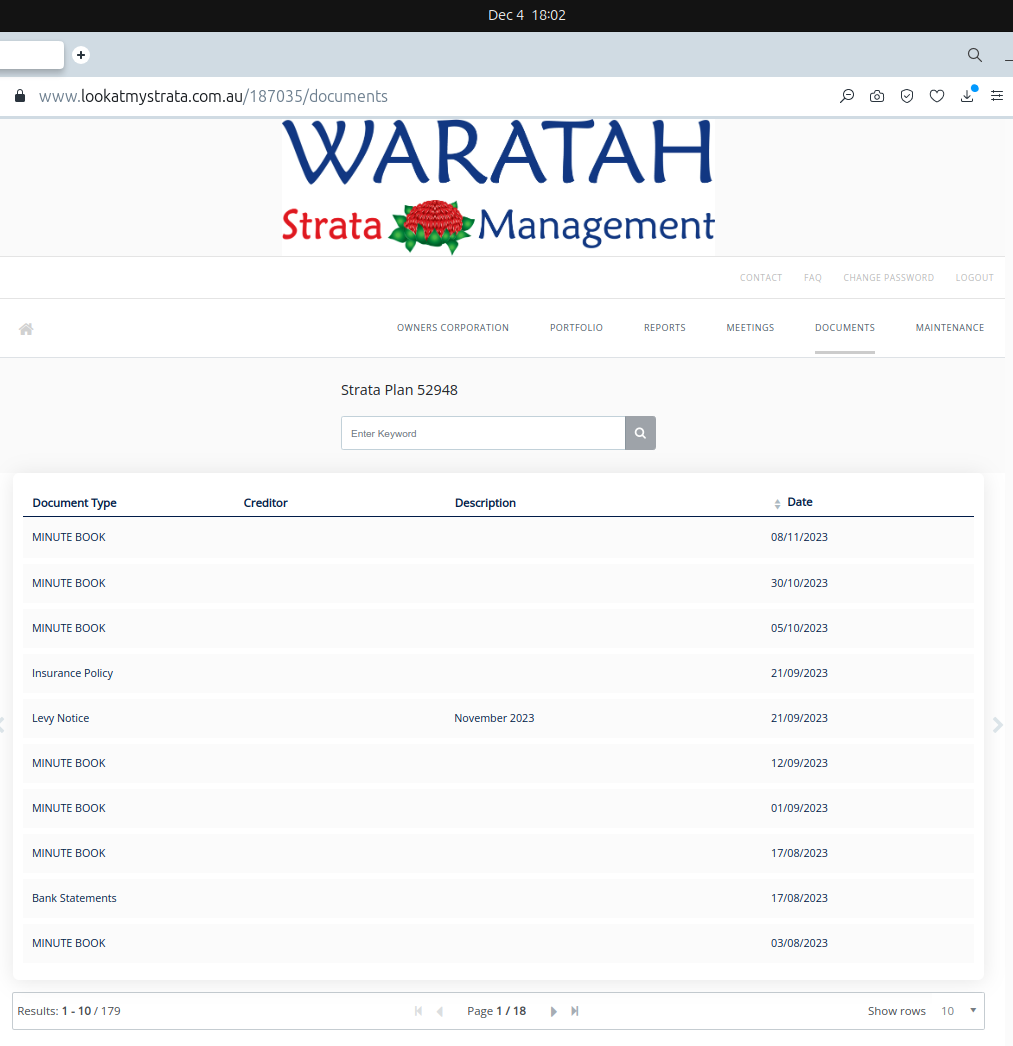Screen dimensions: 1013x1046
Task: Open the Insurance Policy document row
Action: (72, 673)
